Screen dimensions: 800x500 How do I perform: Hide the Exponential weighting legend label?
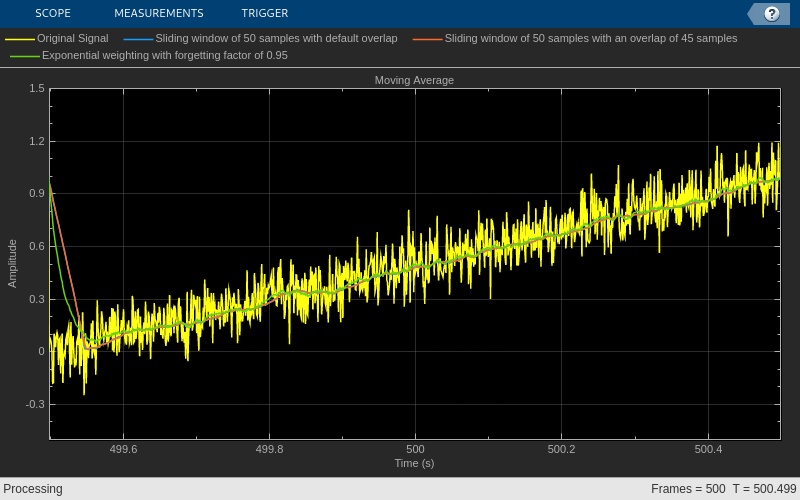[164, 55]
